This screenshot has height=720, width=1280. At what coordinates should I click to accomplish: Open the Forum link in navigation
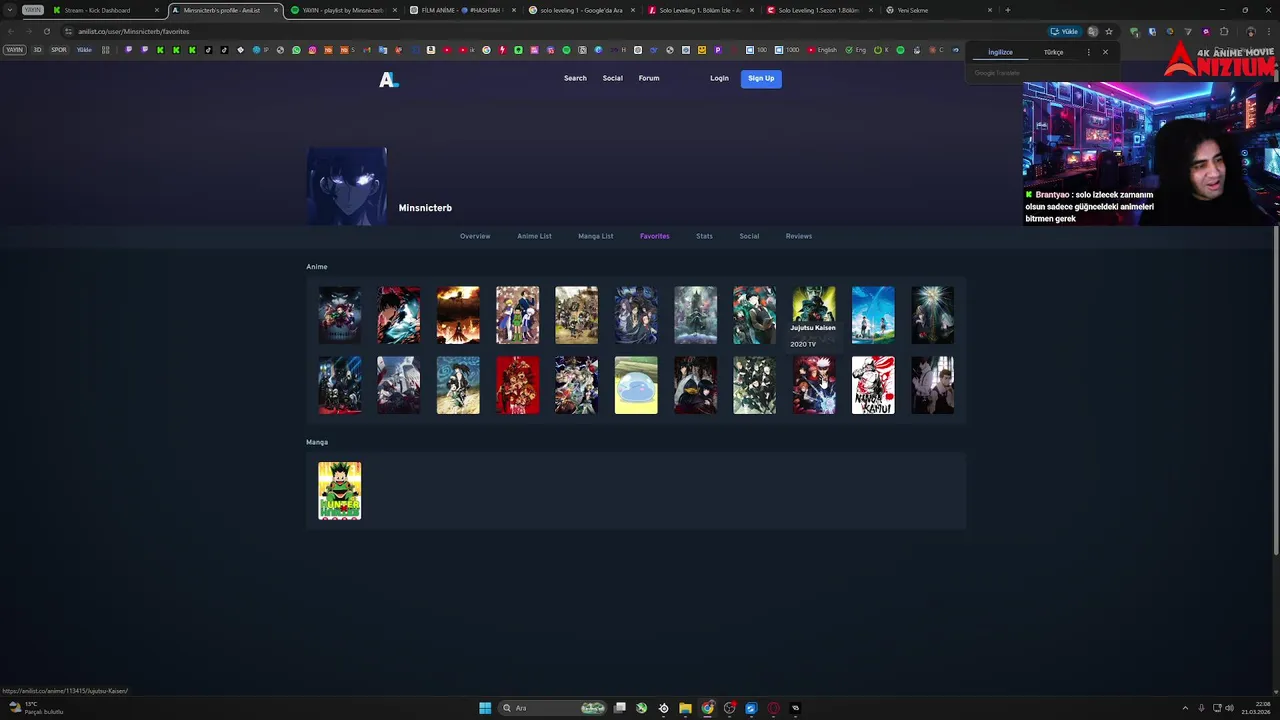tap(649, 78)
